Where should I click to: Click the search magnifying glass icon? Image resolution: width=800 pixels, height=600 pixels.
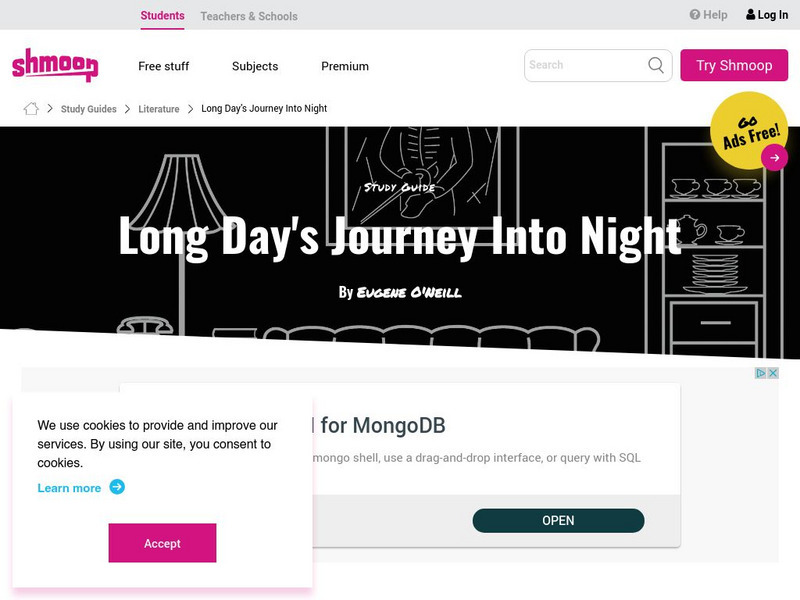[655, 65]
